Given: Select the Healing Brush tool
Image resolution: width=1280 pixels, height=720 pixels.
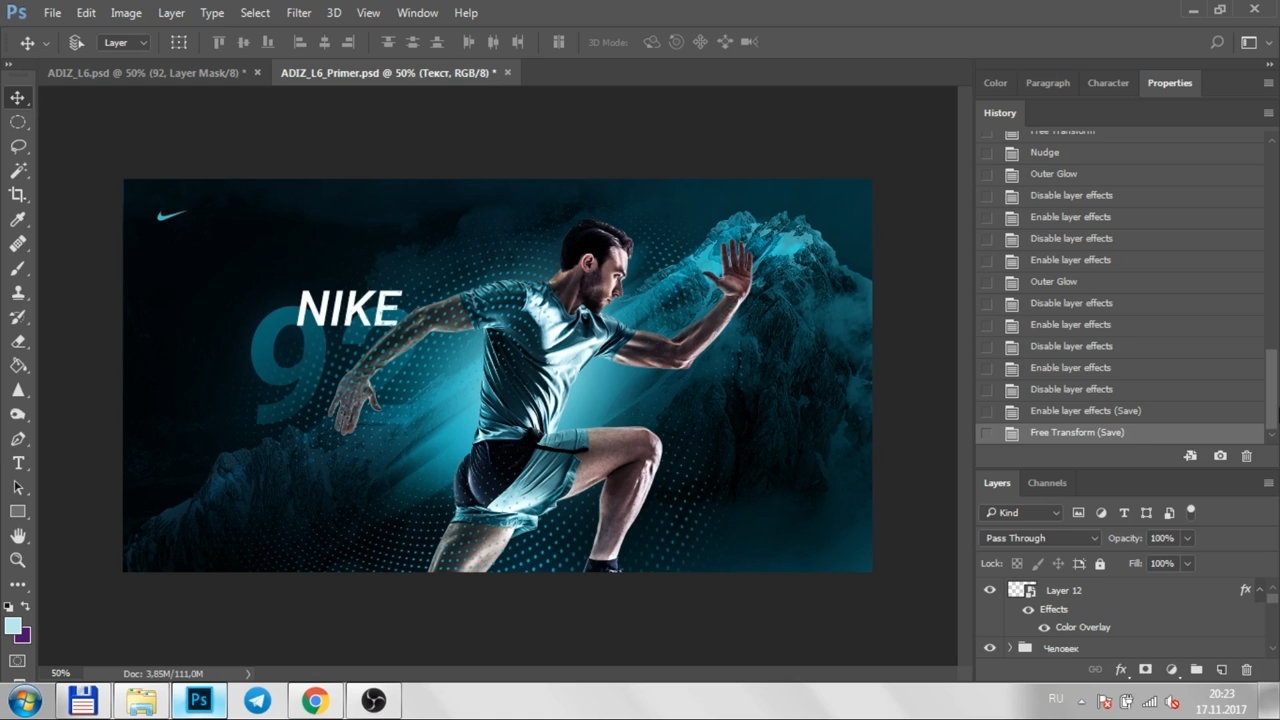Looking at the screenshot, I should click(18, 244).
